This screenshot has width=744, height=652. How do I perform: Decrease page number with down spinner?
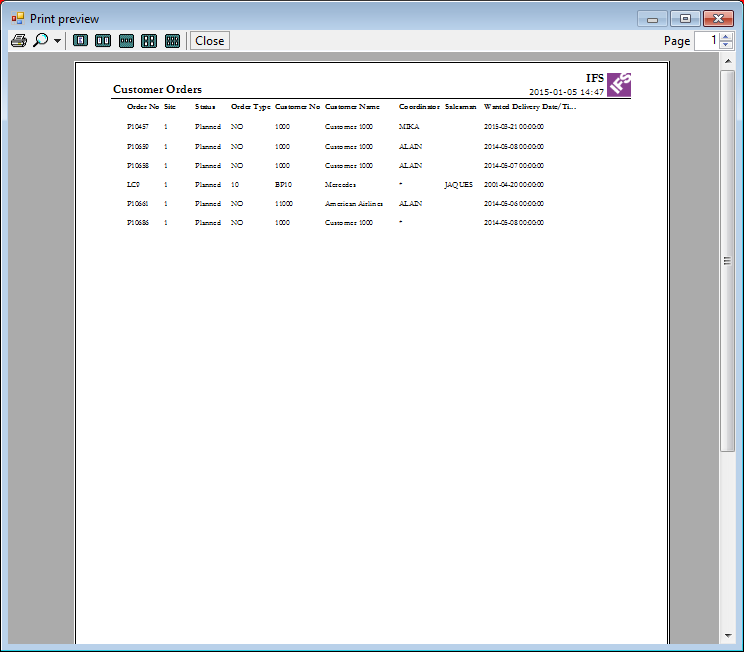coord(727,45)
